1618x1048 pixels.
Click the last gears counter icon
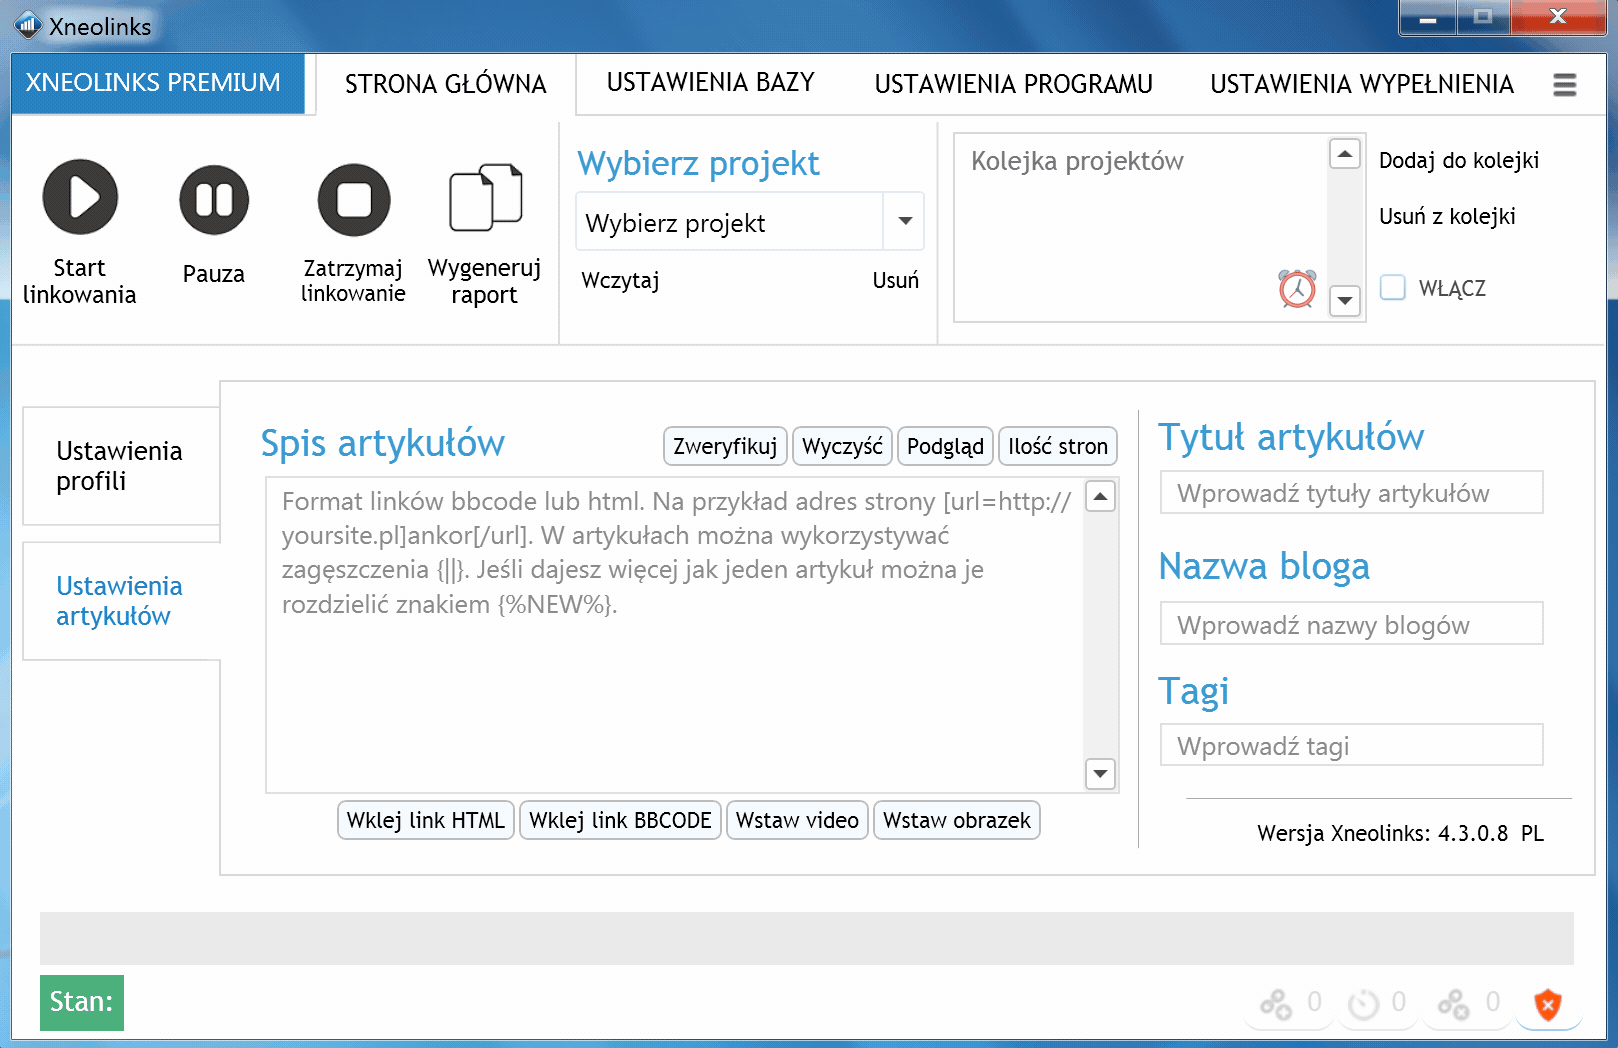click(1453, 1004)
